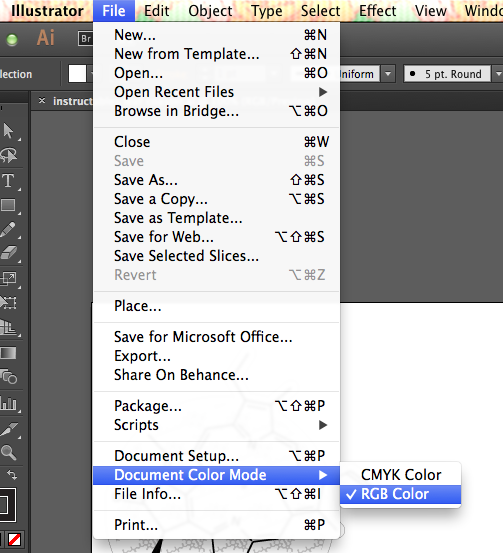Choose File Info... menu item
The height and width of the screenshot is (553, 503).
[x=216, y=494]
